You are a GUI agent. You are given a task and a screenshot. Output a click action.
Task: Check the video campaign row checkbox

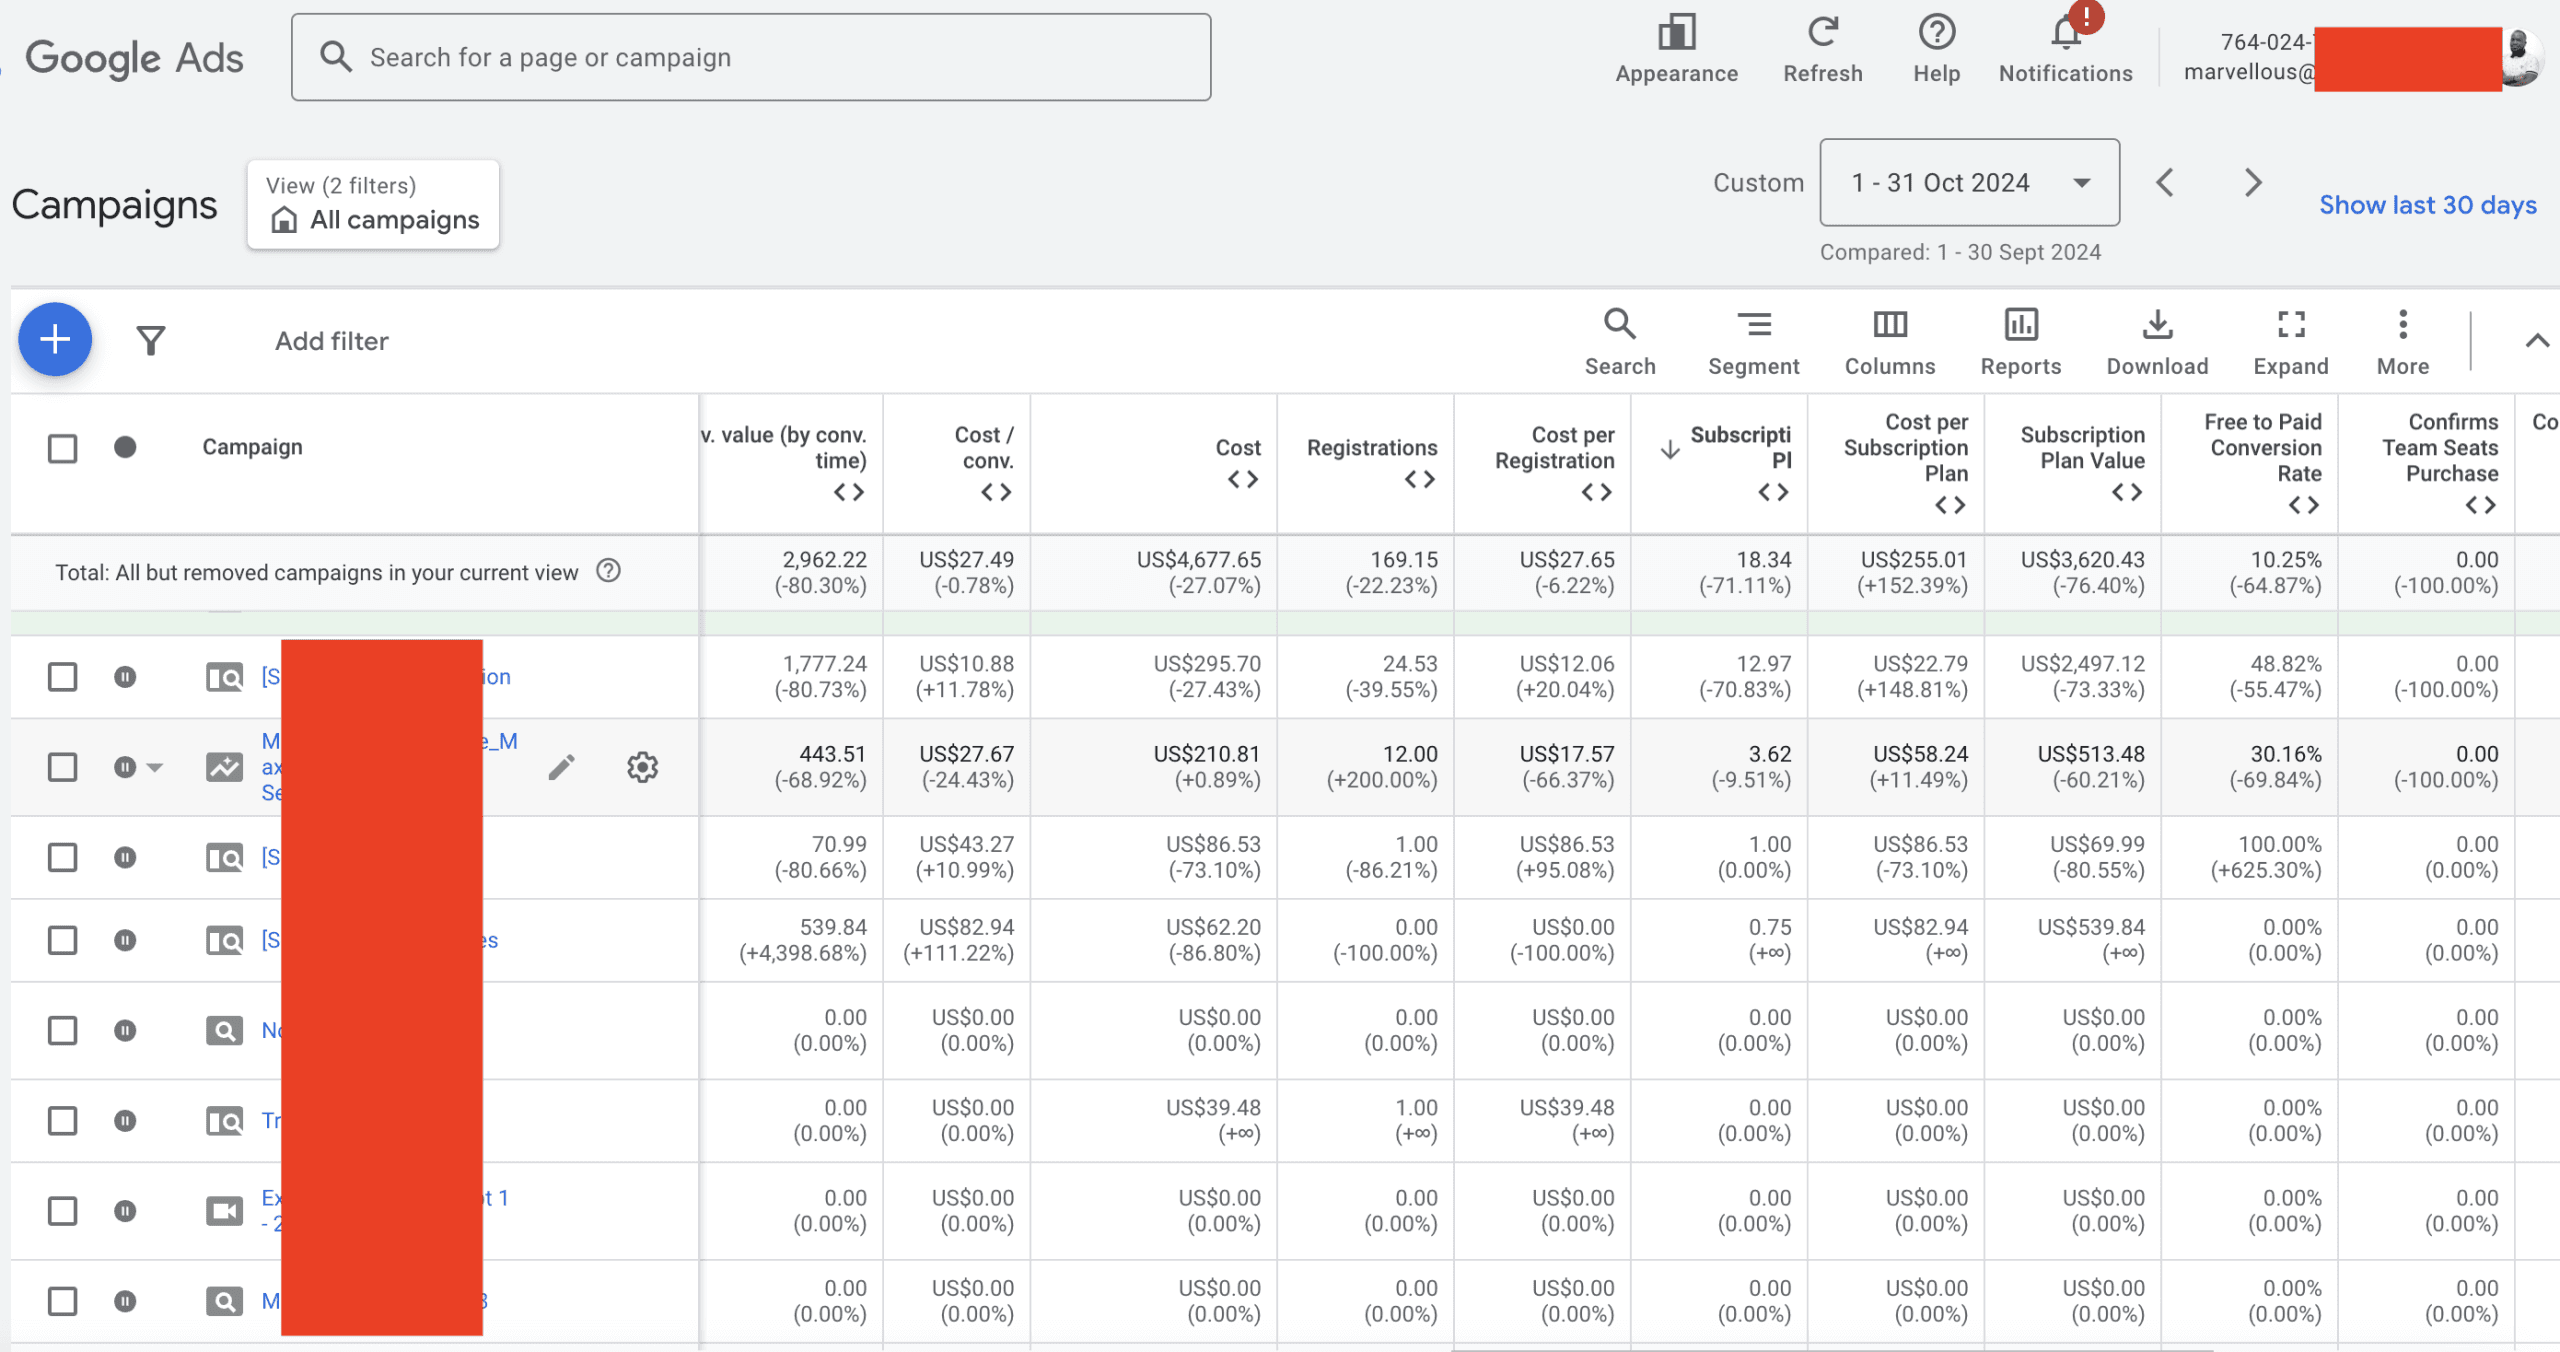[62, 1211]
